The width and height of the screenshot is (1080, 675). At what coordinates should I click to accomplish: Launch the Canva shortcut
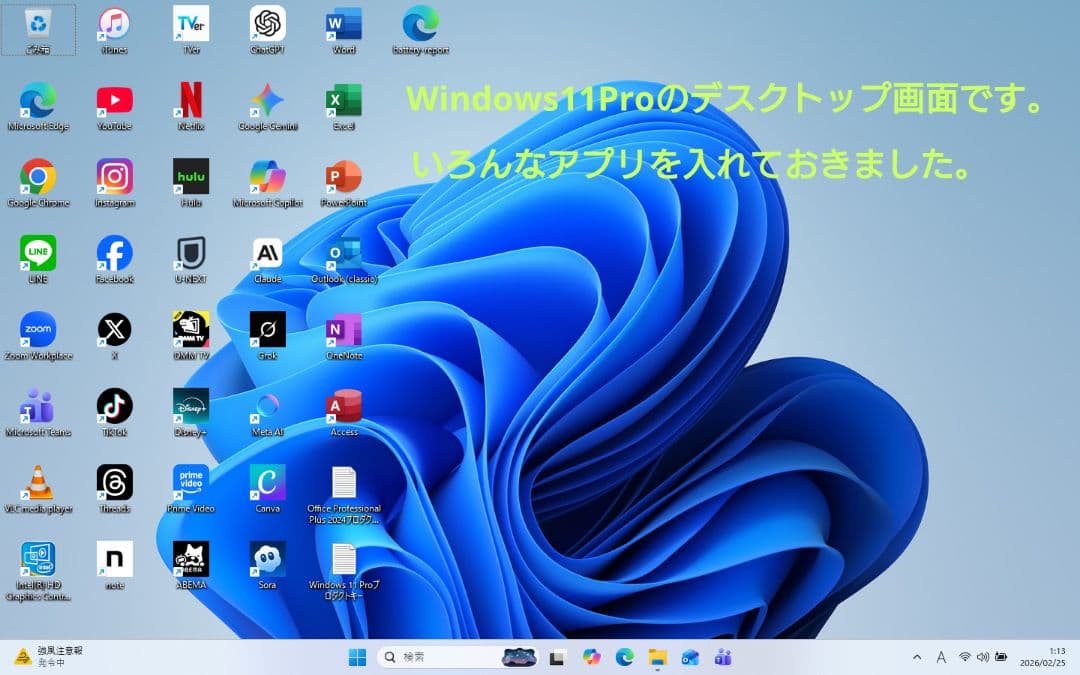(x=267, y=488)
